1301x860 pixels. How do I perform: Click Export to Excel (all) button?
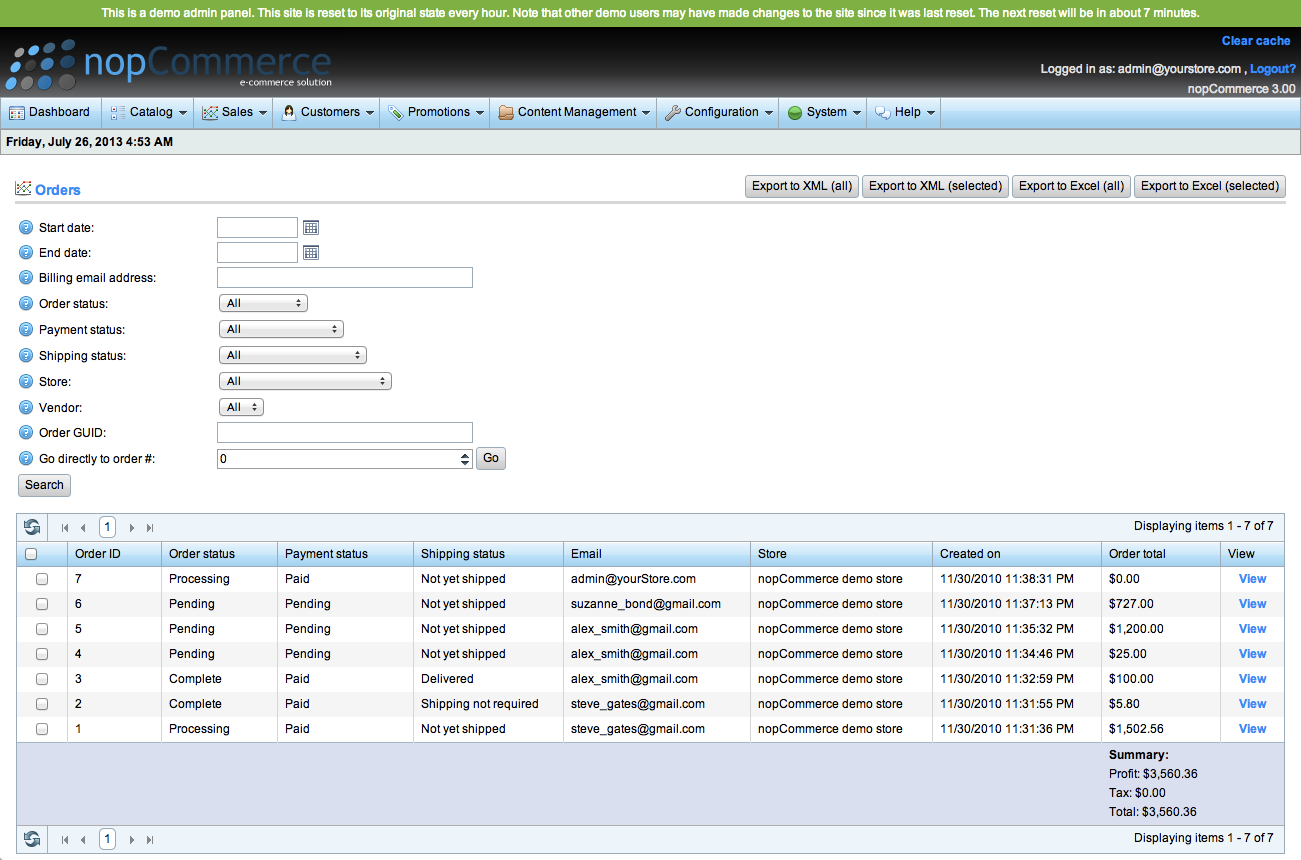(1071, 186)
